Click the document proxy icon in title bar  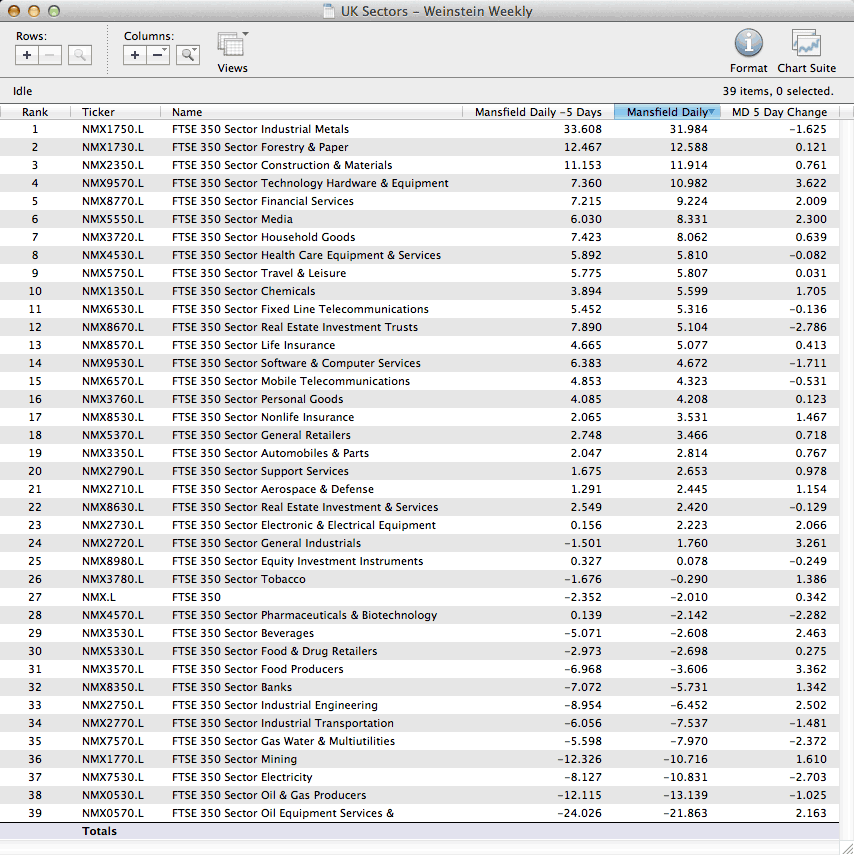[x=328, y=12]
